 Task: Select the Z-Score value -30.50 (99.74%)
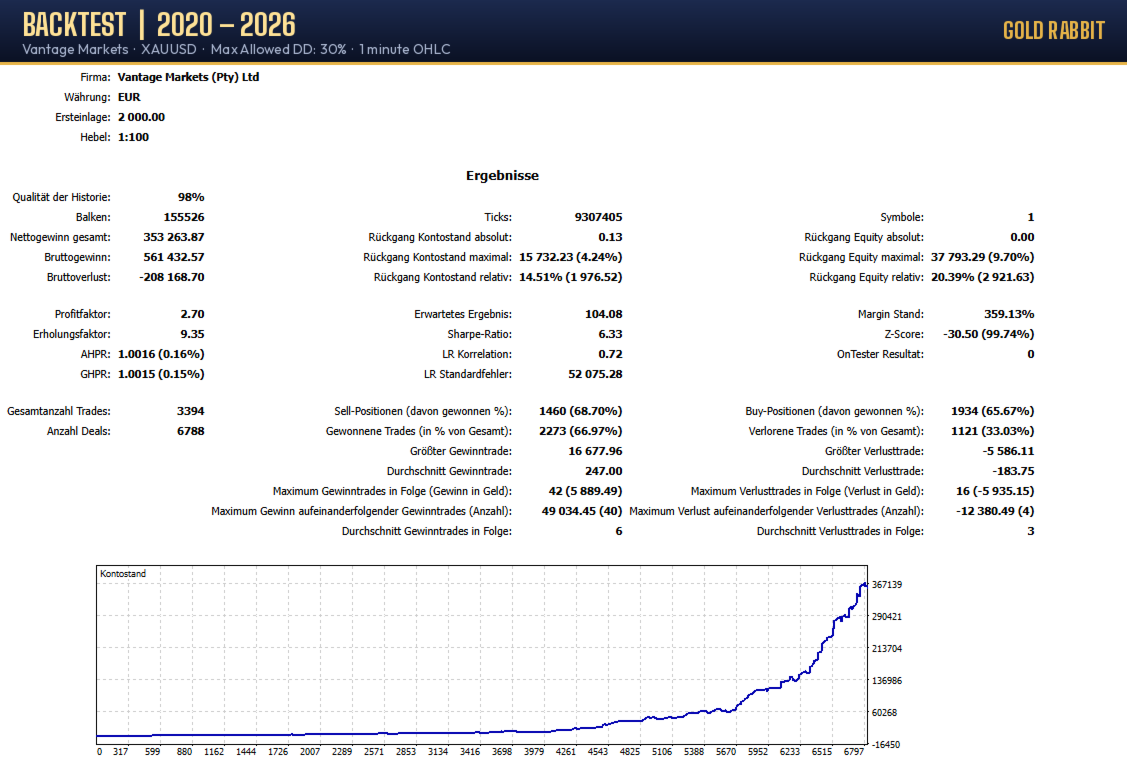point(988,334)
